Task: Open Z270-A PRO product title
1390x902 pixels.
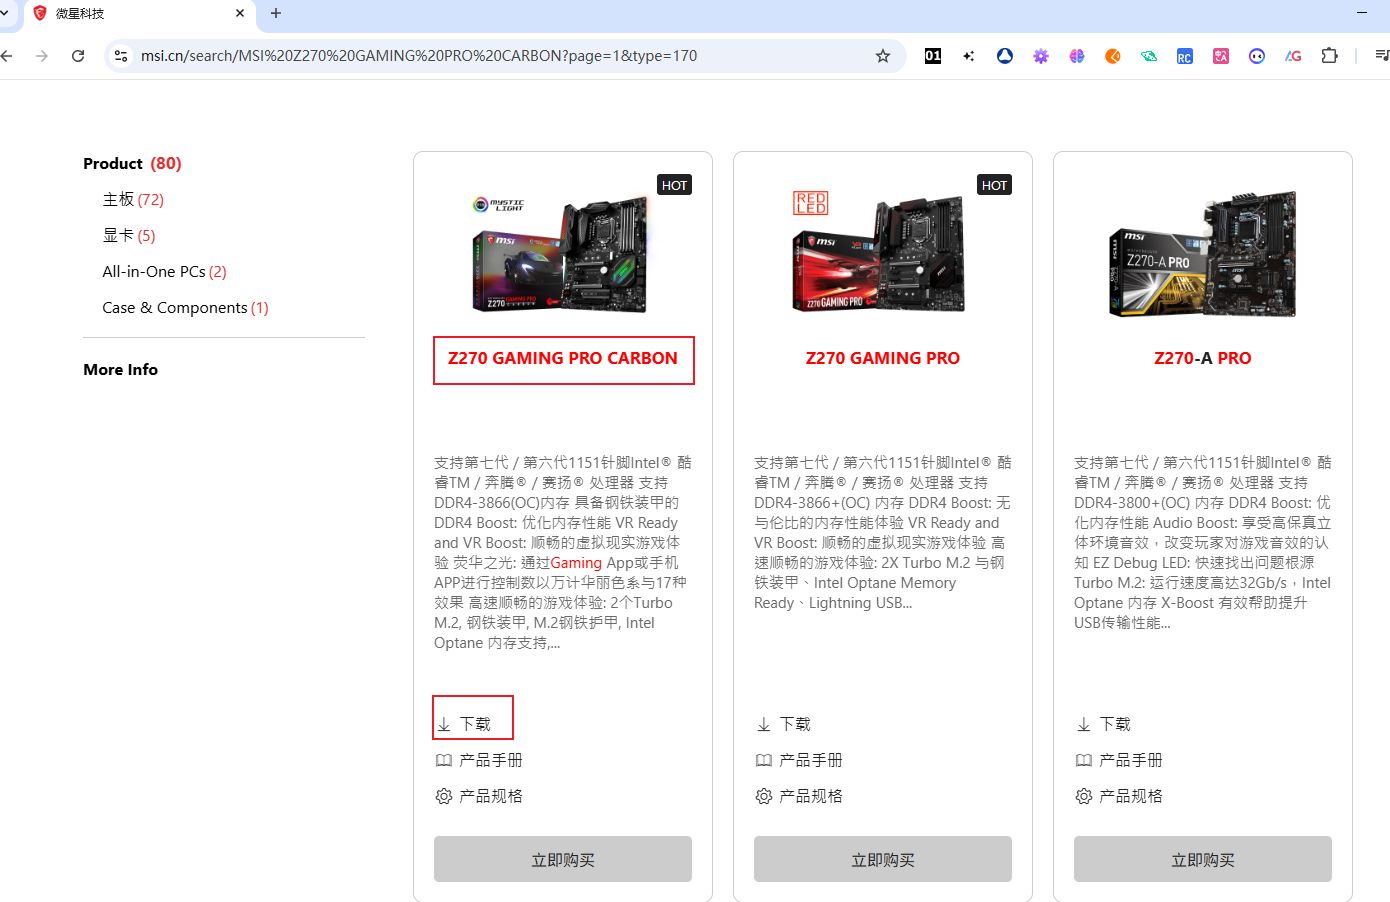Action: (1203, 358)
